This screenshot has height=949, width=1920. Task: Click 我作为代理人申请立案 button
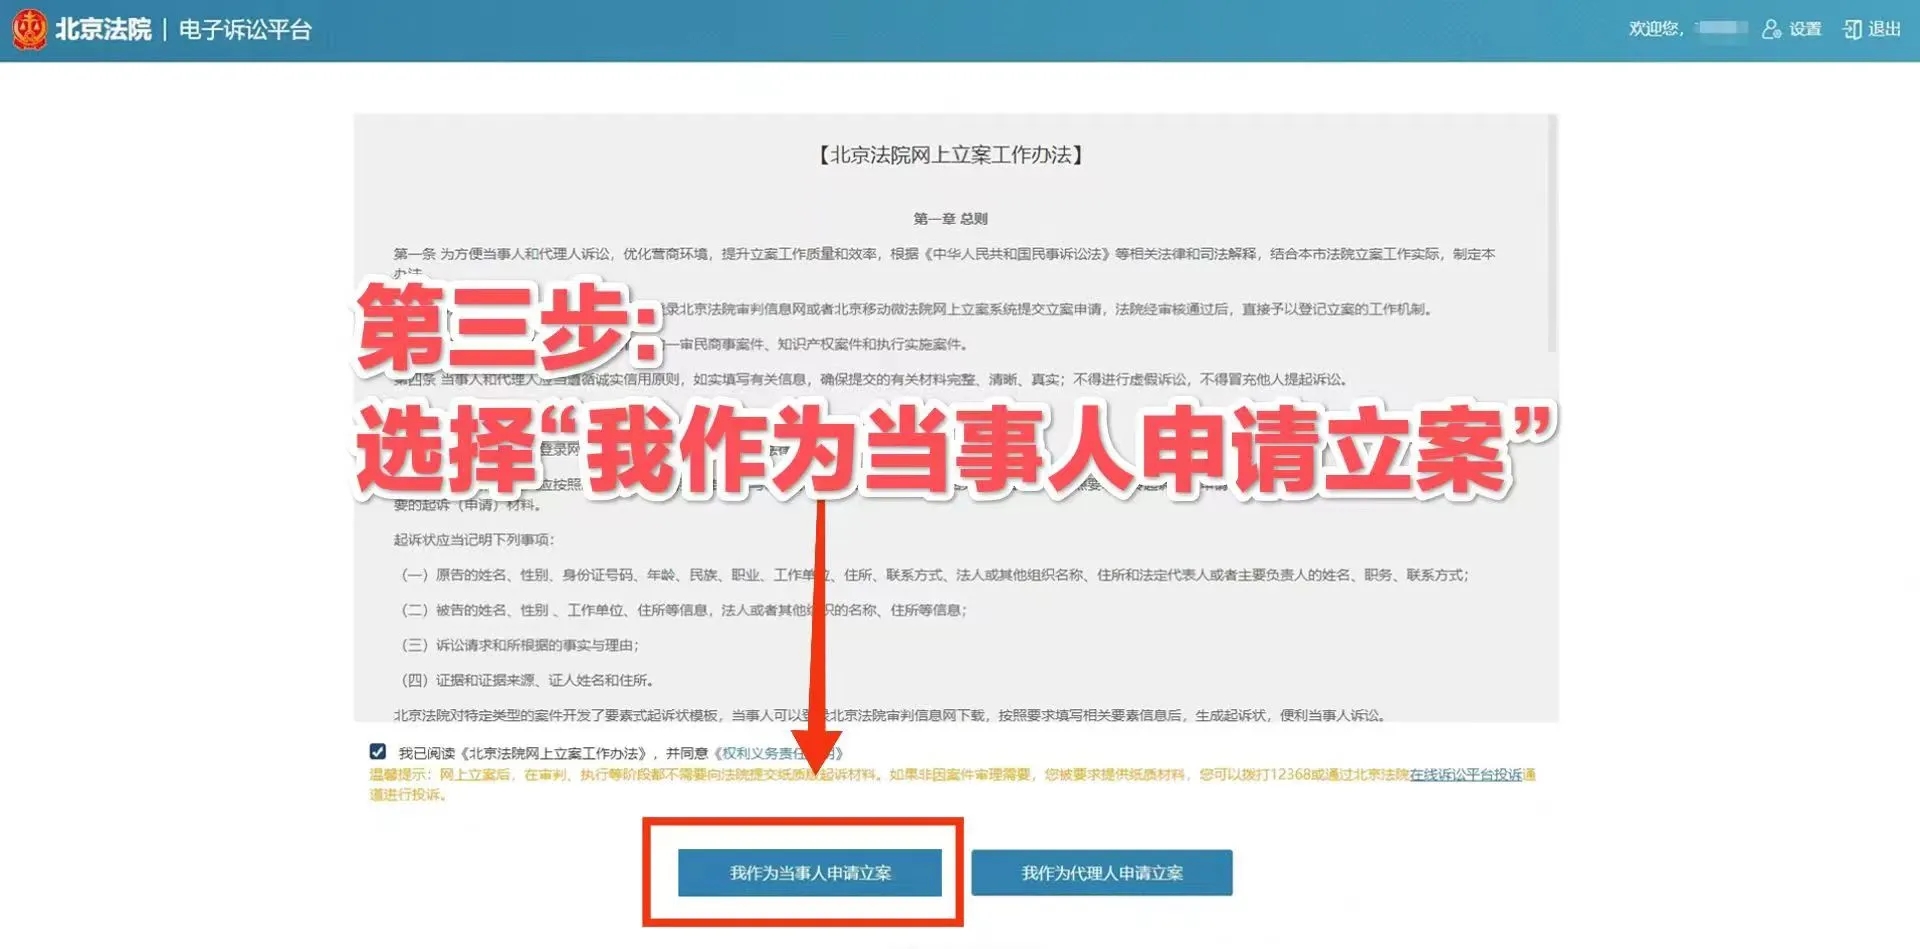[1102, 873]
